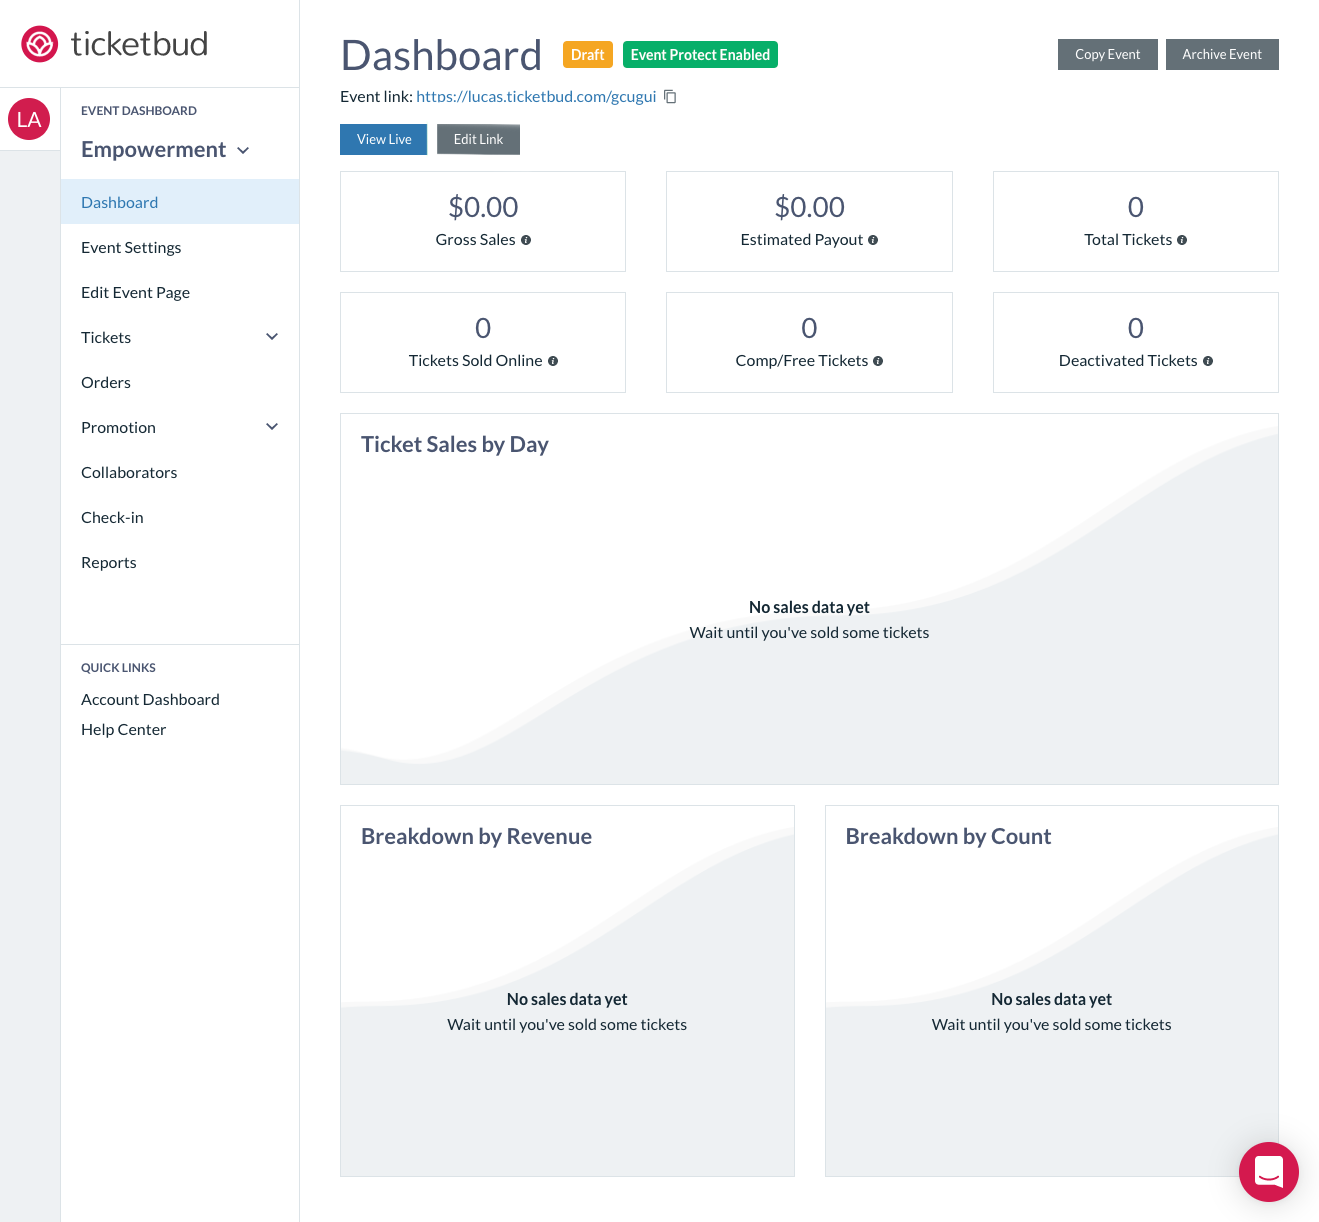Screen dimensions: 1319x1222
Task: Click the View Live button
Action: tap(383, 139)
